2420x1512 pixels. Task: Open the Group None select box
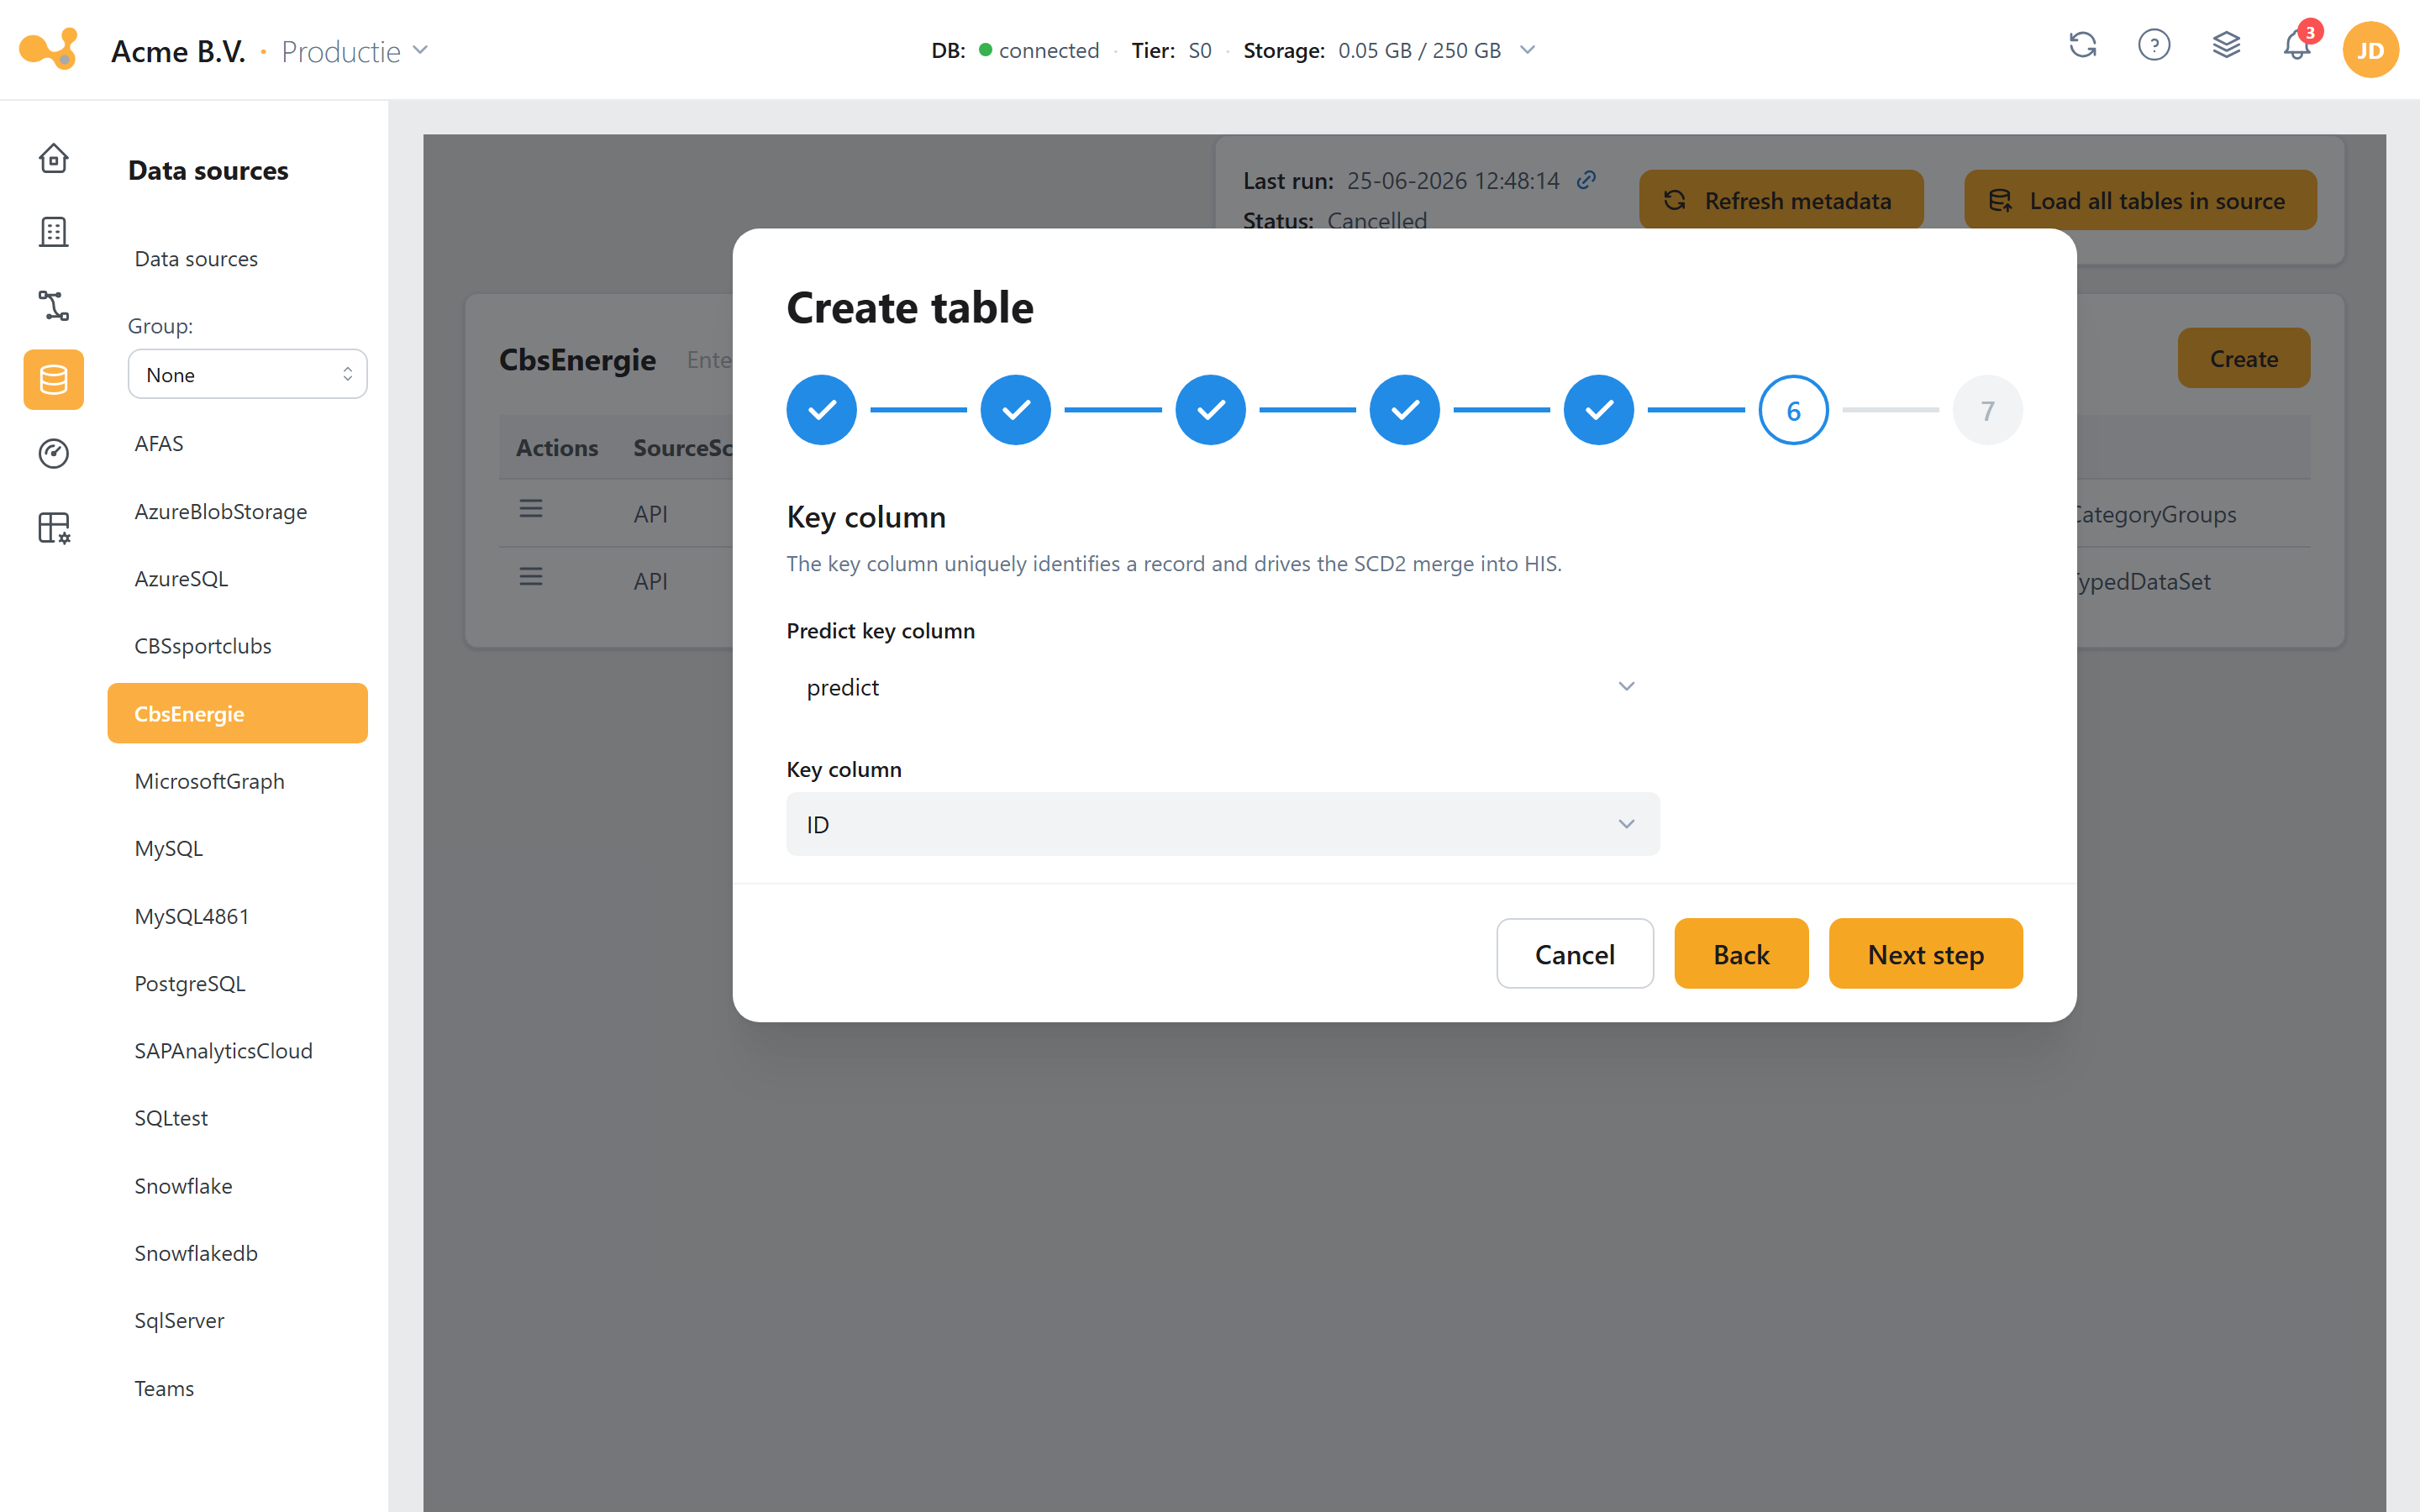tap(247, 374)
